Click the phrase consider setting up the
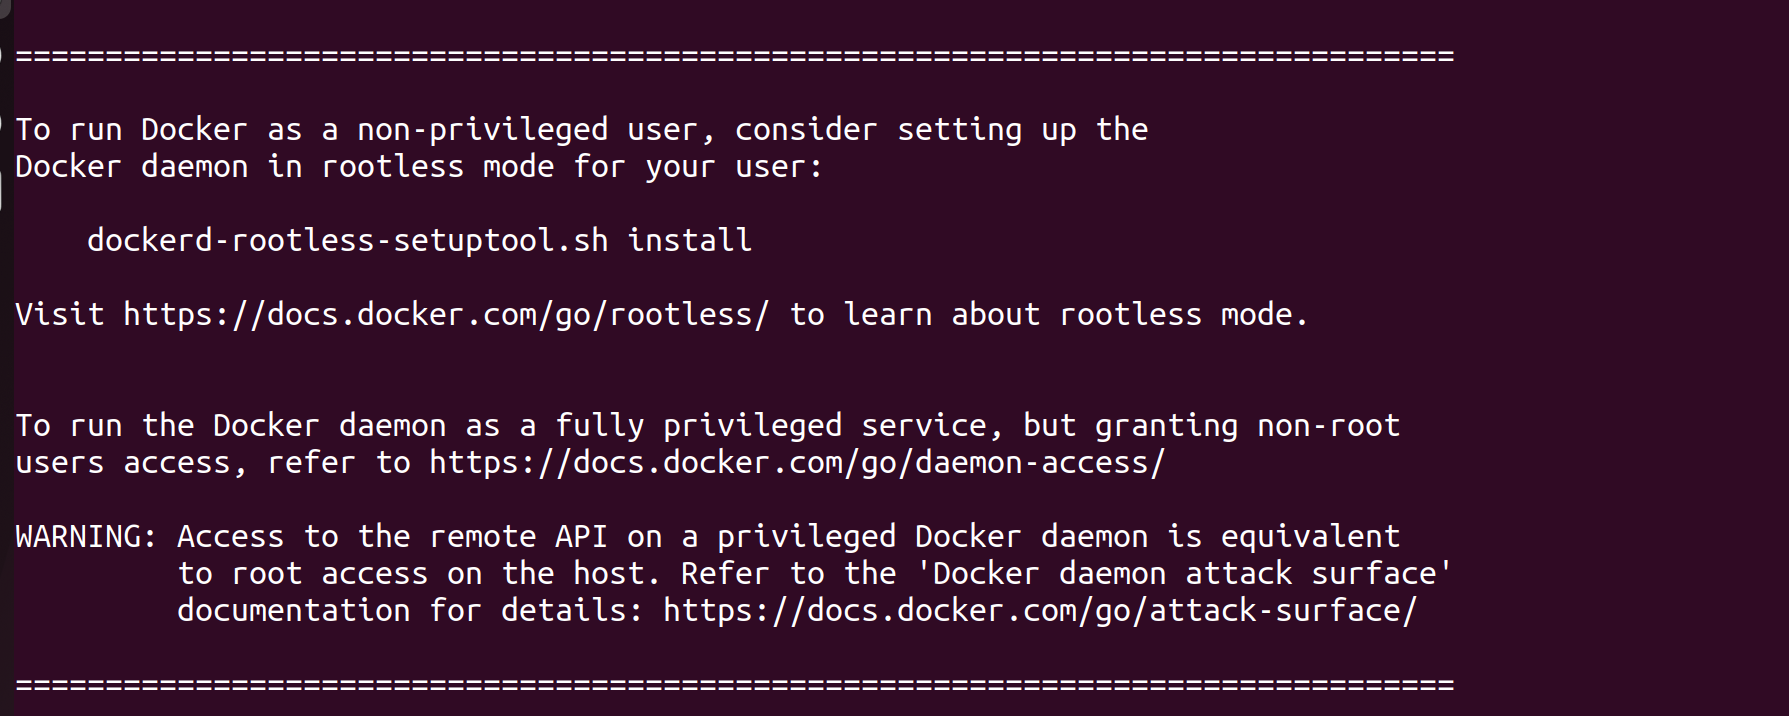 point(941,131)
